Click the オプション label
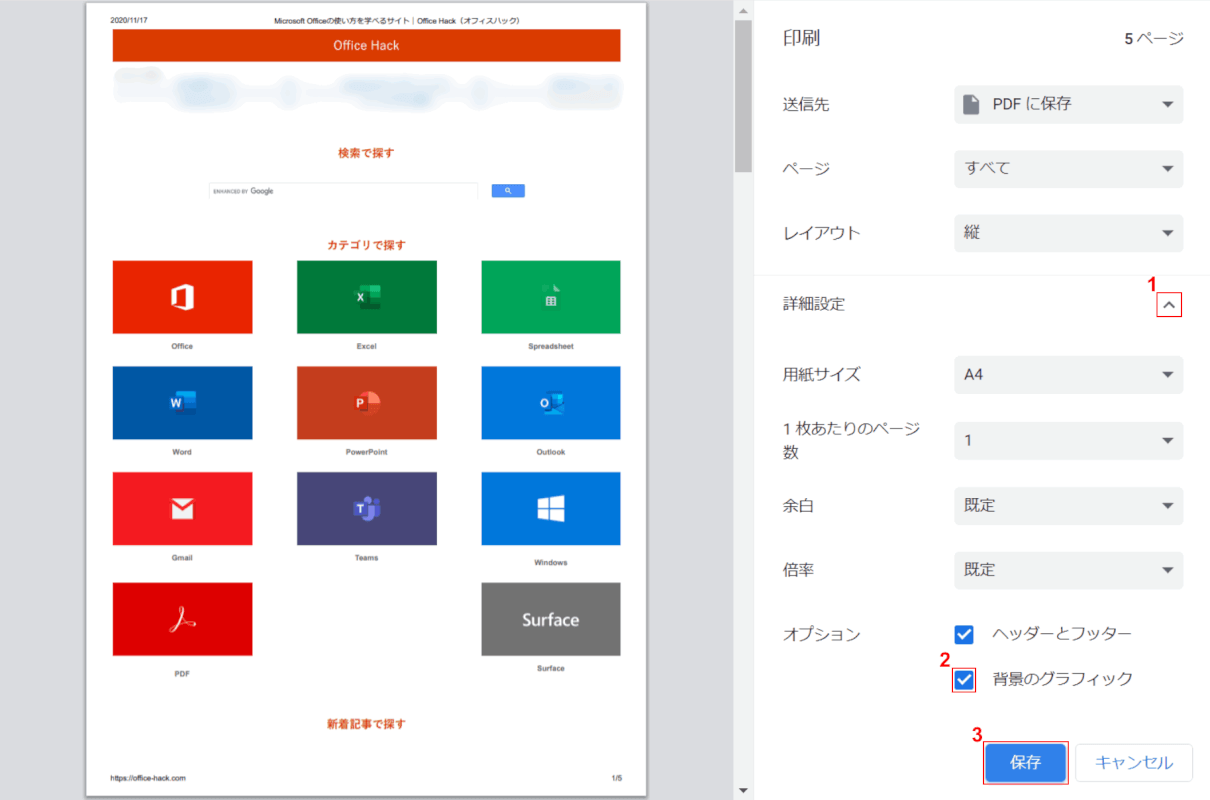 [x=821, y=634]
